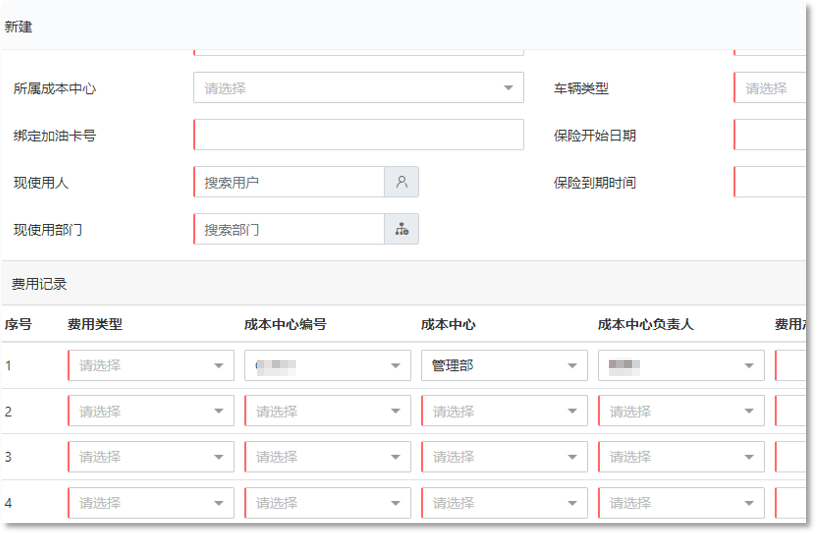Open row 2 成本中心 dropdown
Screen dimensions: 818x534
coord(504,411)
